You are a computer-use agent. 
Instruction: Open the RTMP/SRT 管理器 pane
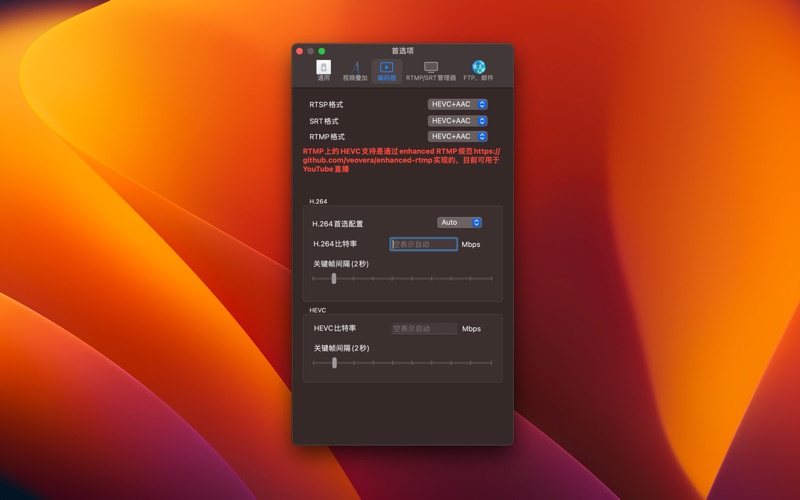pyautogui.click(x=430, y=70)
